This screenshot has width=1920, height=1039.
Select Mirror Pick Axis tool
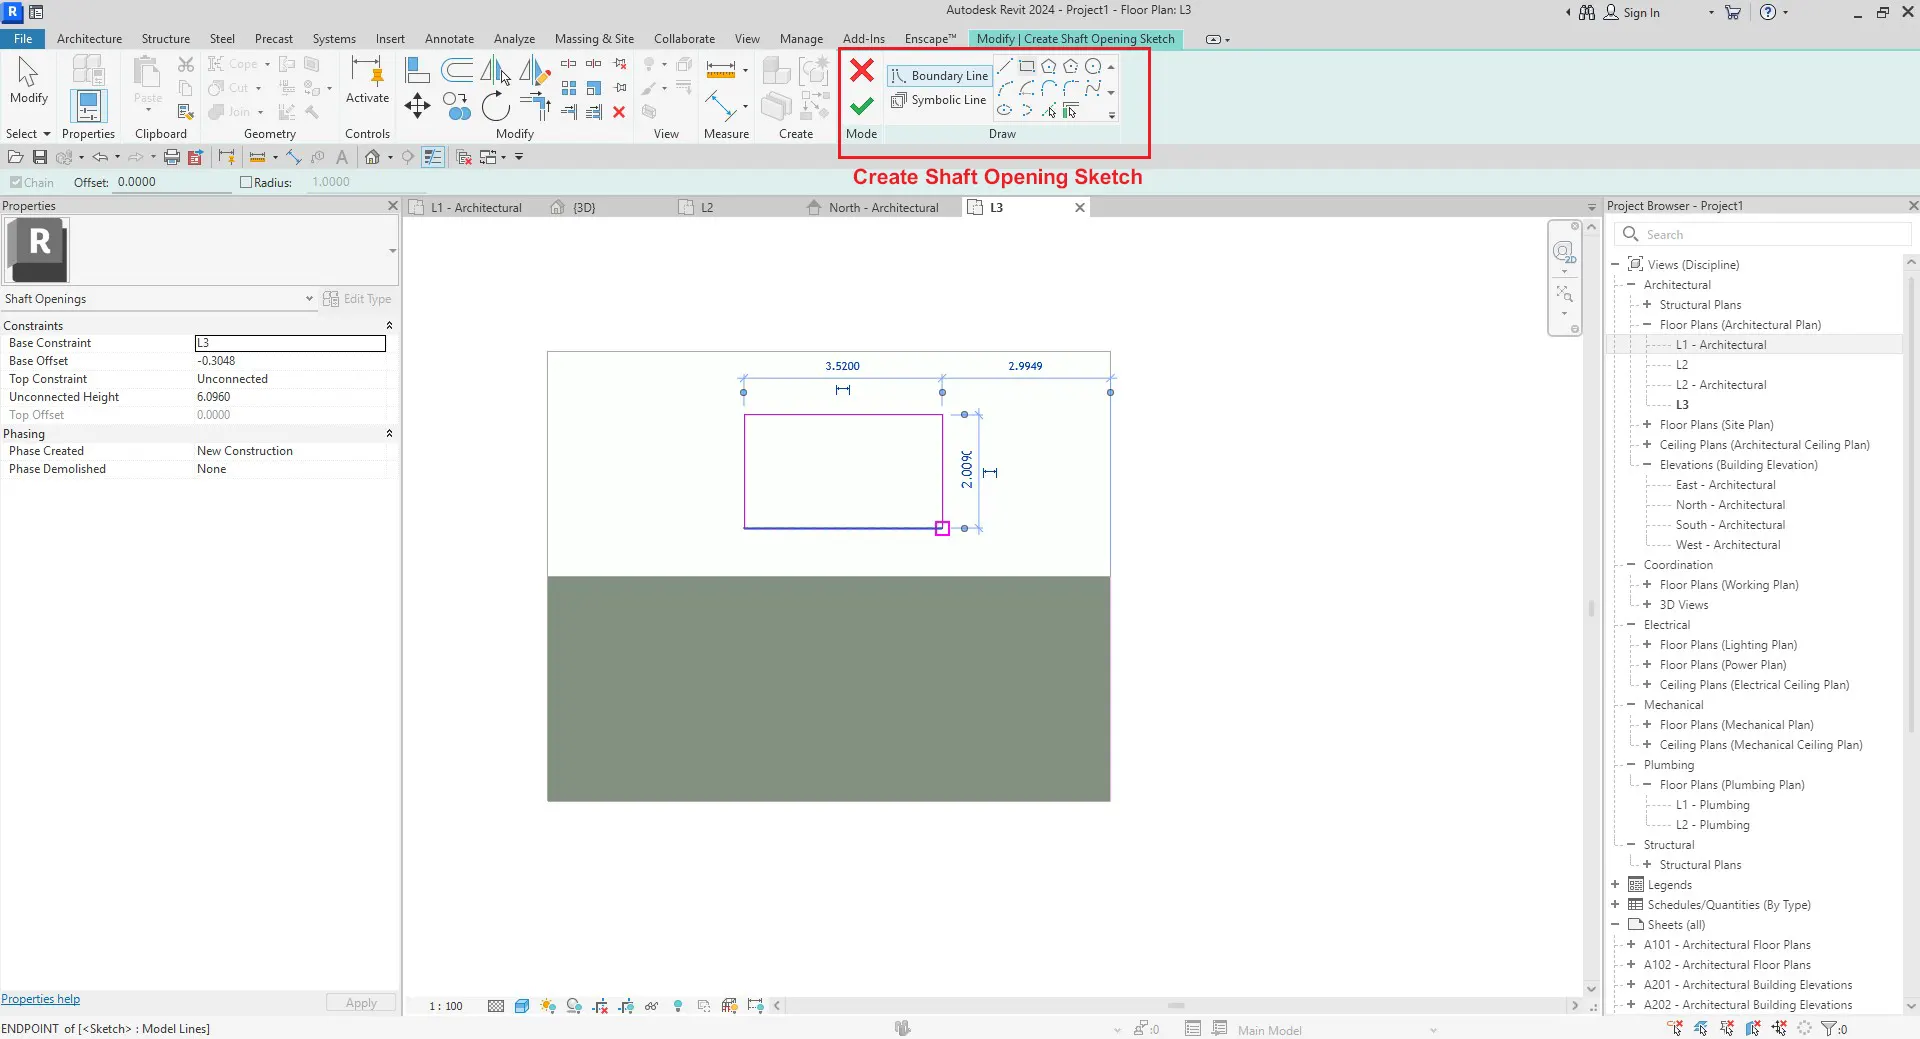point(496,69)
